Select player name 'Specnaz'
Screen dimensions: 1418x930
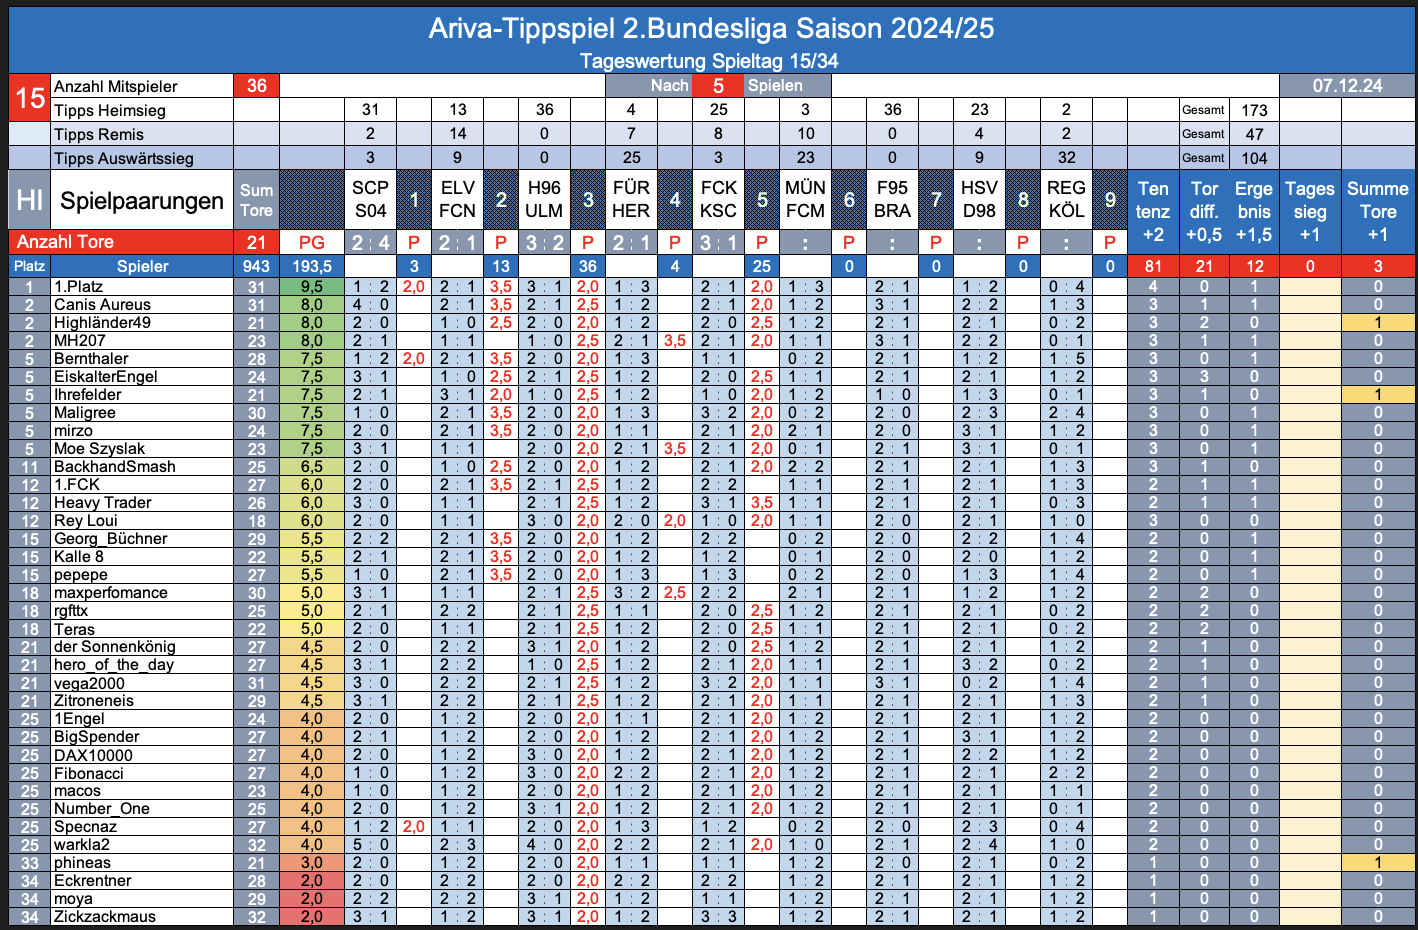(86, 826)
